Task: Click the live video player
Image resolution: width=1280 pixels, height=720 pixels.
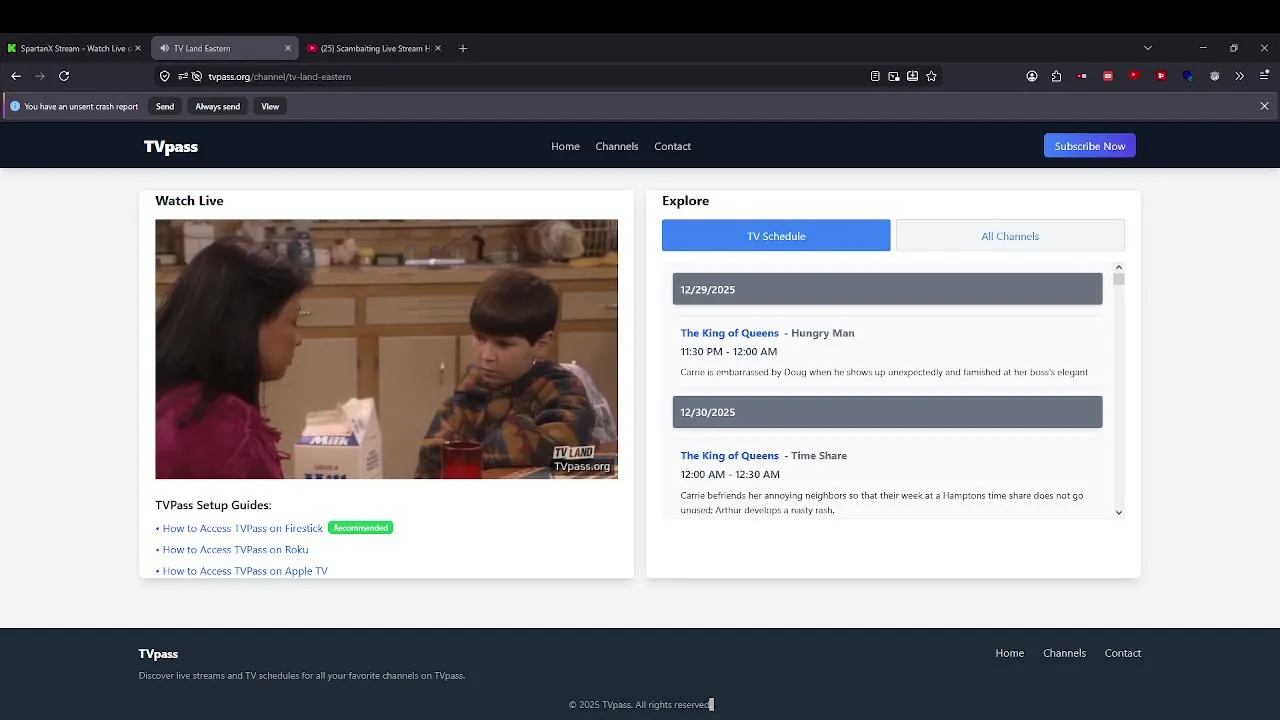Action: point(386,349)
